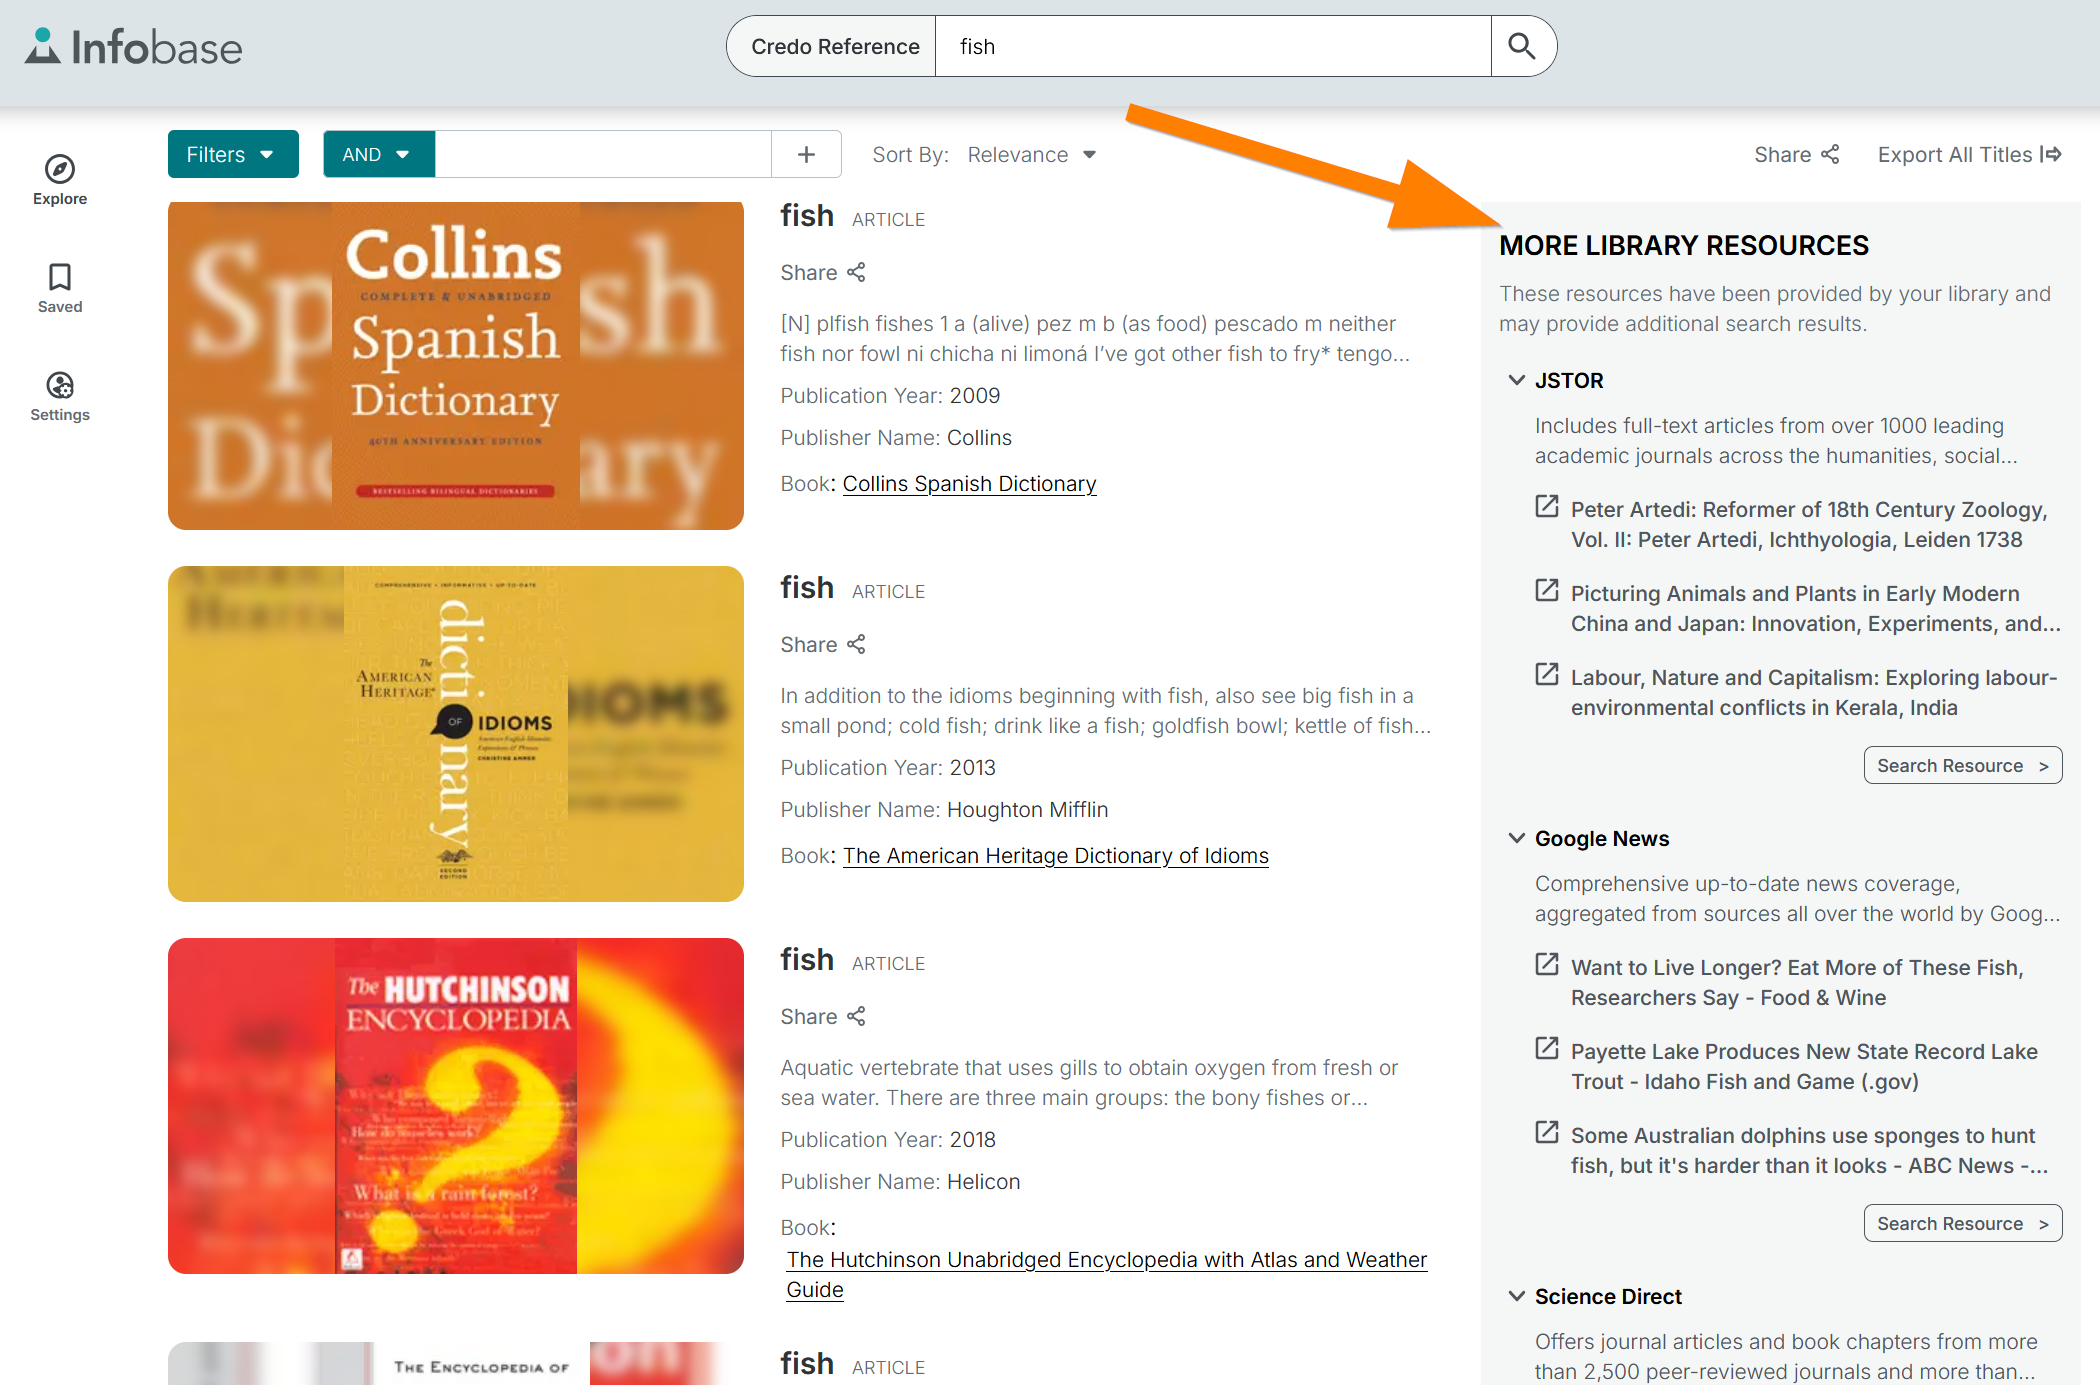Click the American Heritage Idioms cover thumbnail
Image resolution: width=2100 pixels, height=1385 pixels.
[x=456, y=734]
